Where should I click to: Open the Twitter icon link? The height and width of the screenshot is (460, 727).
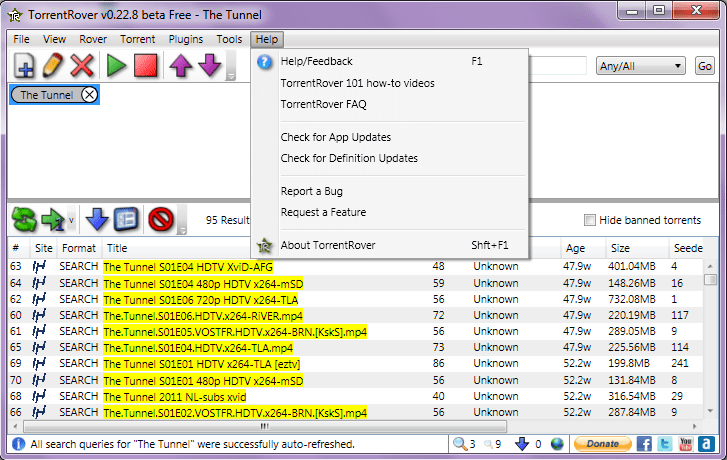(665, 444)
